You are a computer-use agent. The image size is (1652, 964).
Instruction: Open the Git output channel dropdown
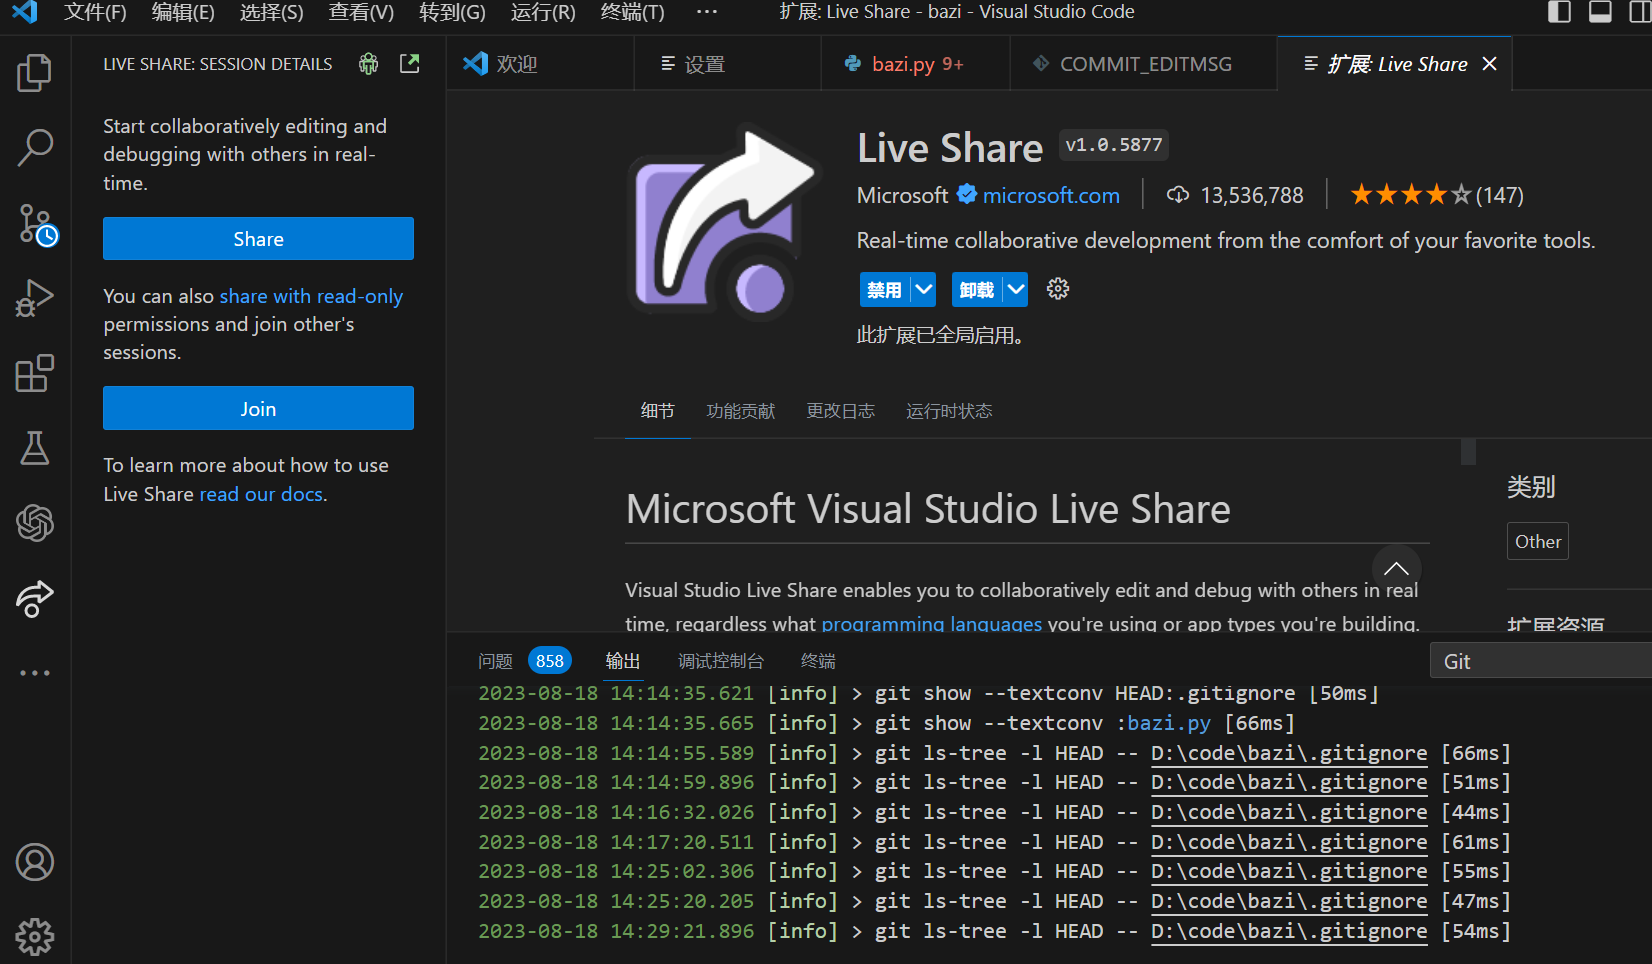[1541, 661]
